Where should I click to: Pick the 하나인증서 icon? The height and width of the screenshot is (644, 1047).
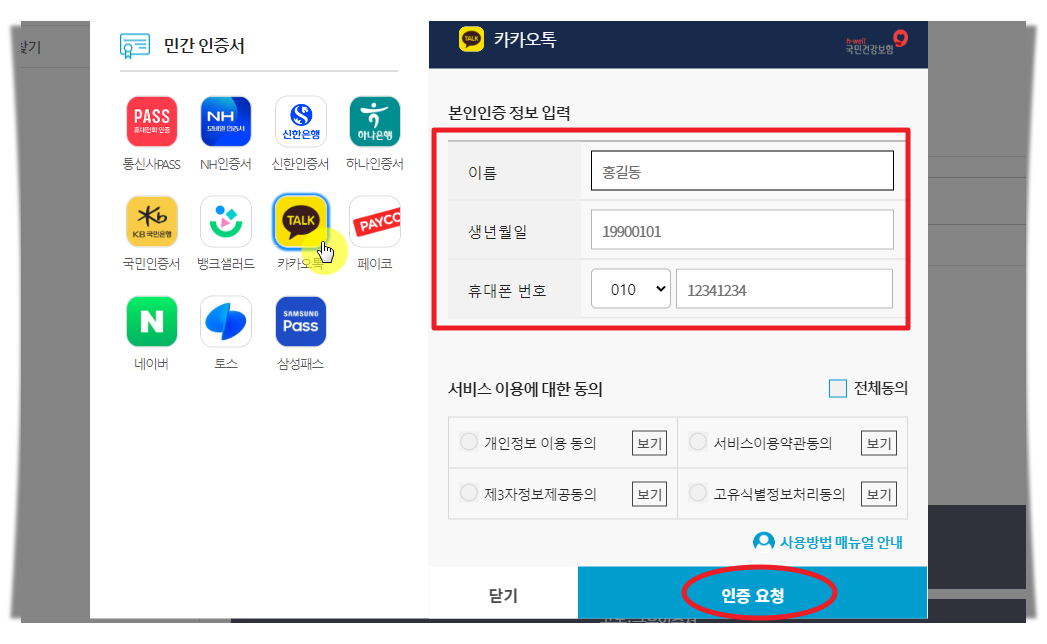coord(375,121)
